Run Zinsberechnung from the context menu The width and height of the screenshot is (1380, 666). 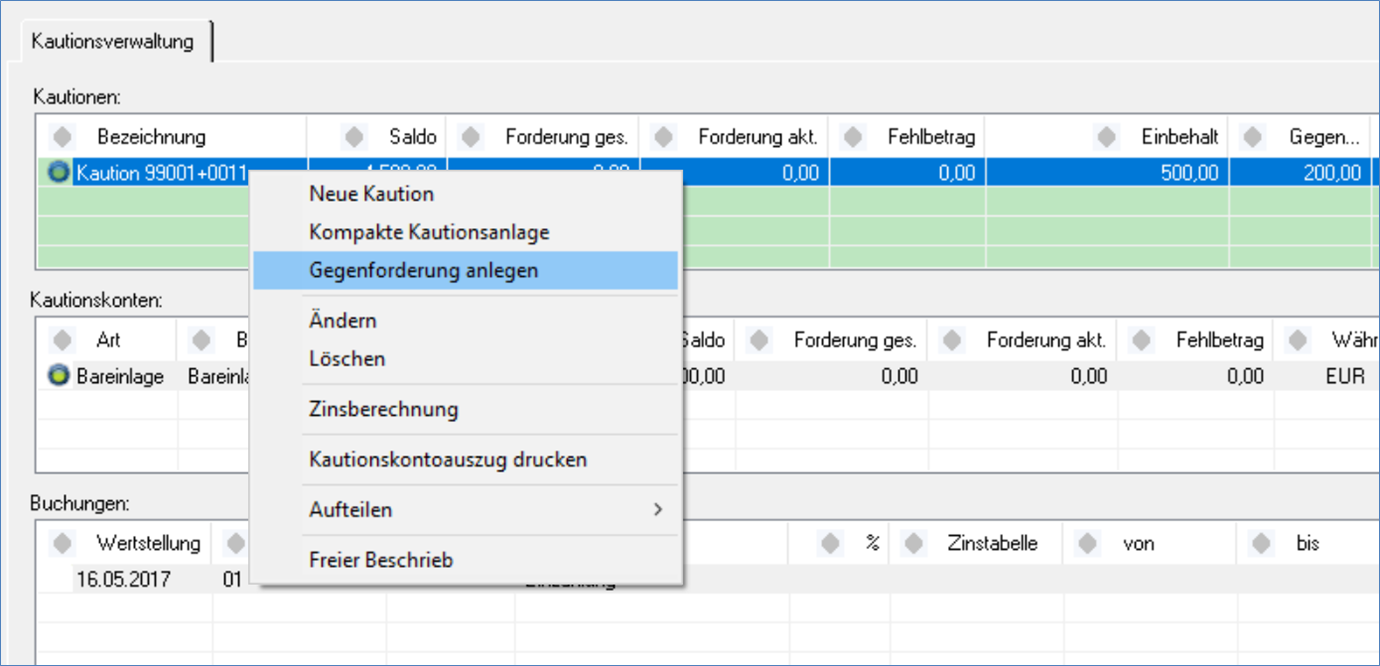click(x=384, y=409)
